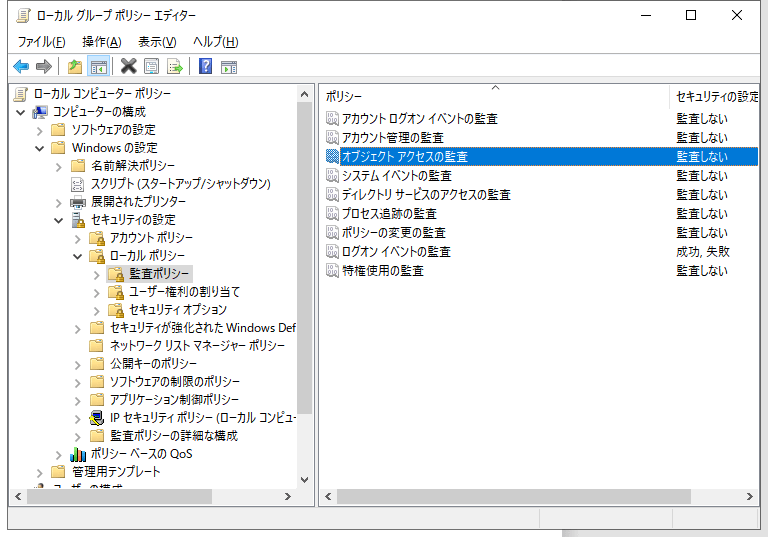Screen dimensions: 768x537
Task: Expand the 管理用テンプレート tree node
Action: coord(40,472)
